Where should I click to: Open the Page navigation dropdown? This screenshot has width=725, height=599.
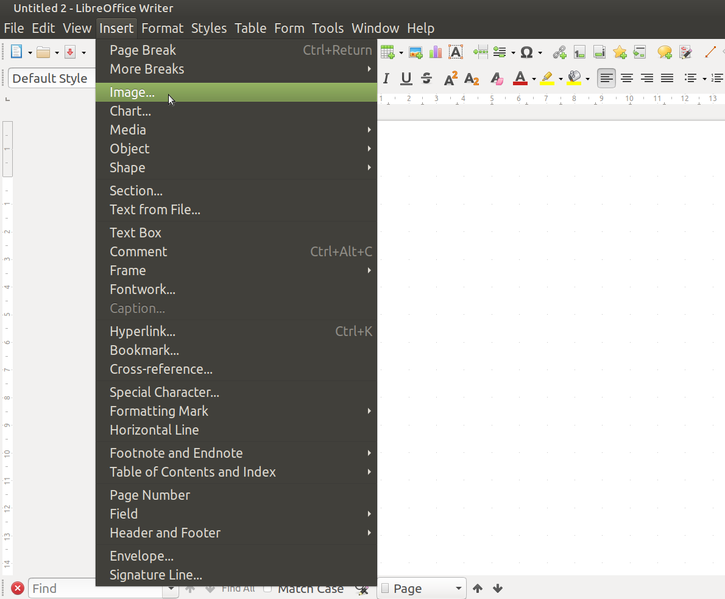(x=422, y=588)
